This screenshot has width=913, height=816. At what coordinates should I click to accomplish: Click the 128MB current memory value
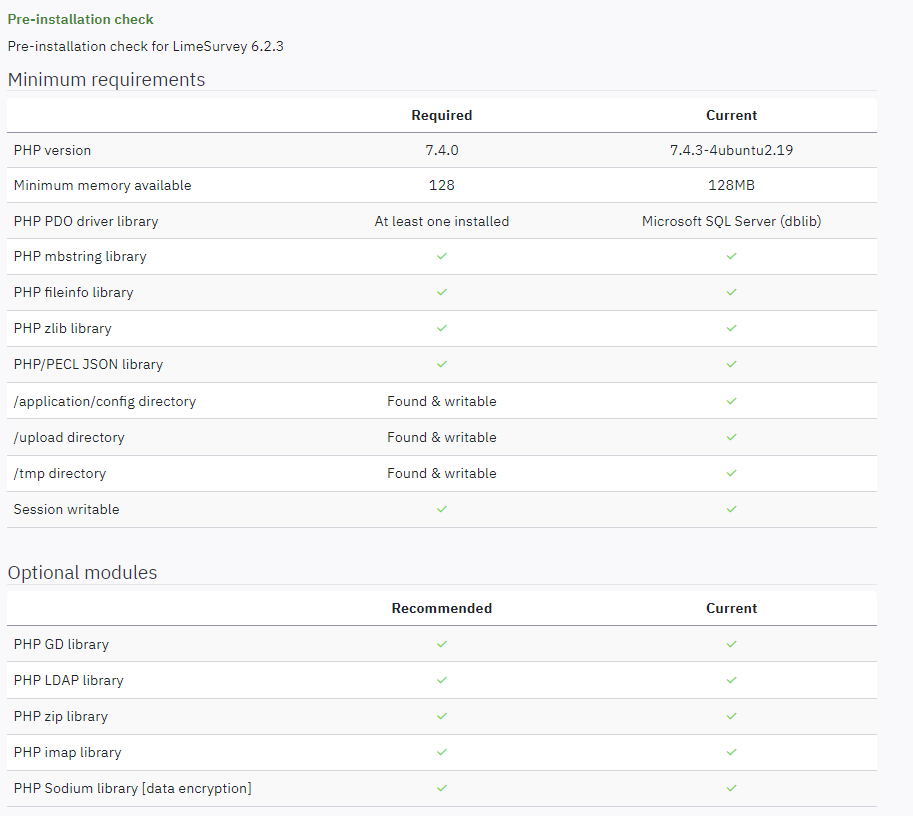pos(731,185)
